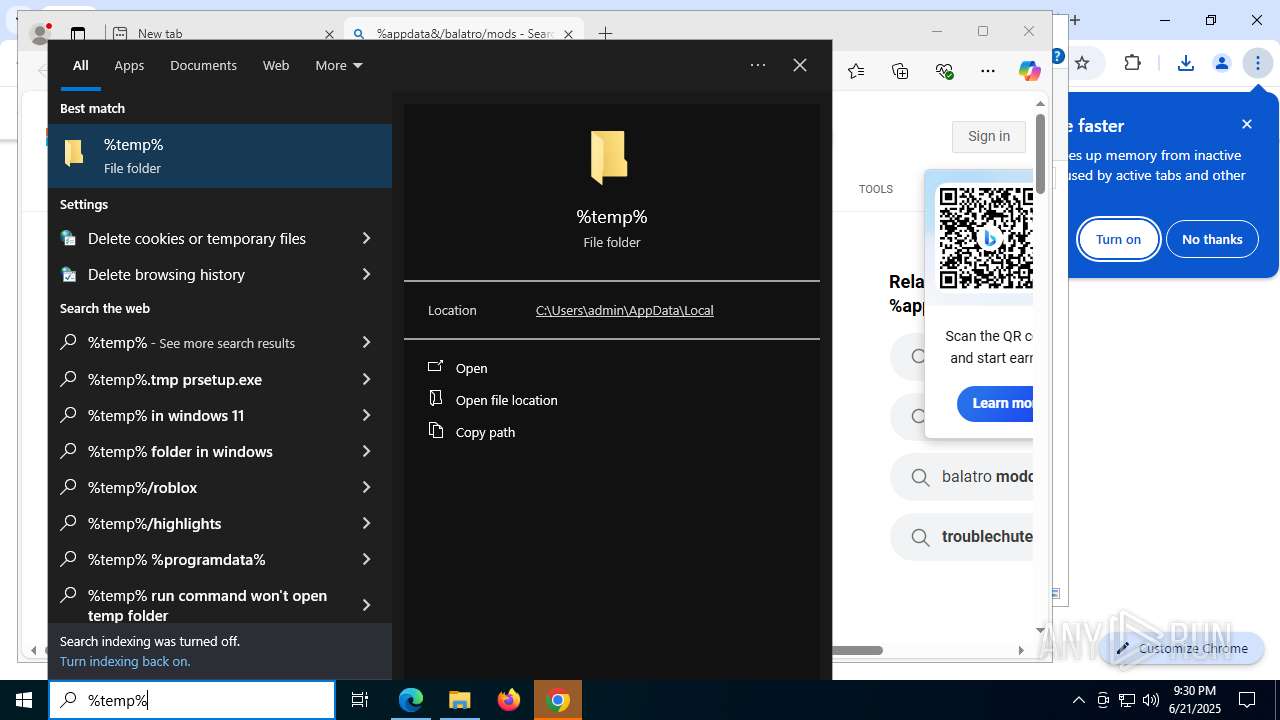The width and height of the screenshot is (1280, 720).
Task: Open Delete cookies or temporary files setting
Action: pyautogui.click(x=197, y=238)
